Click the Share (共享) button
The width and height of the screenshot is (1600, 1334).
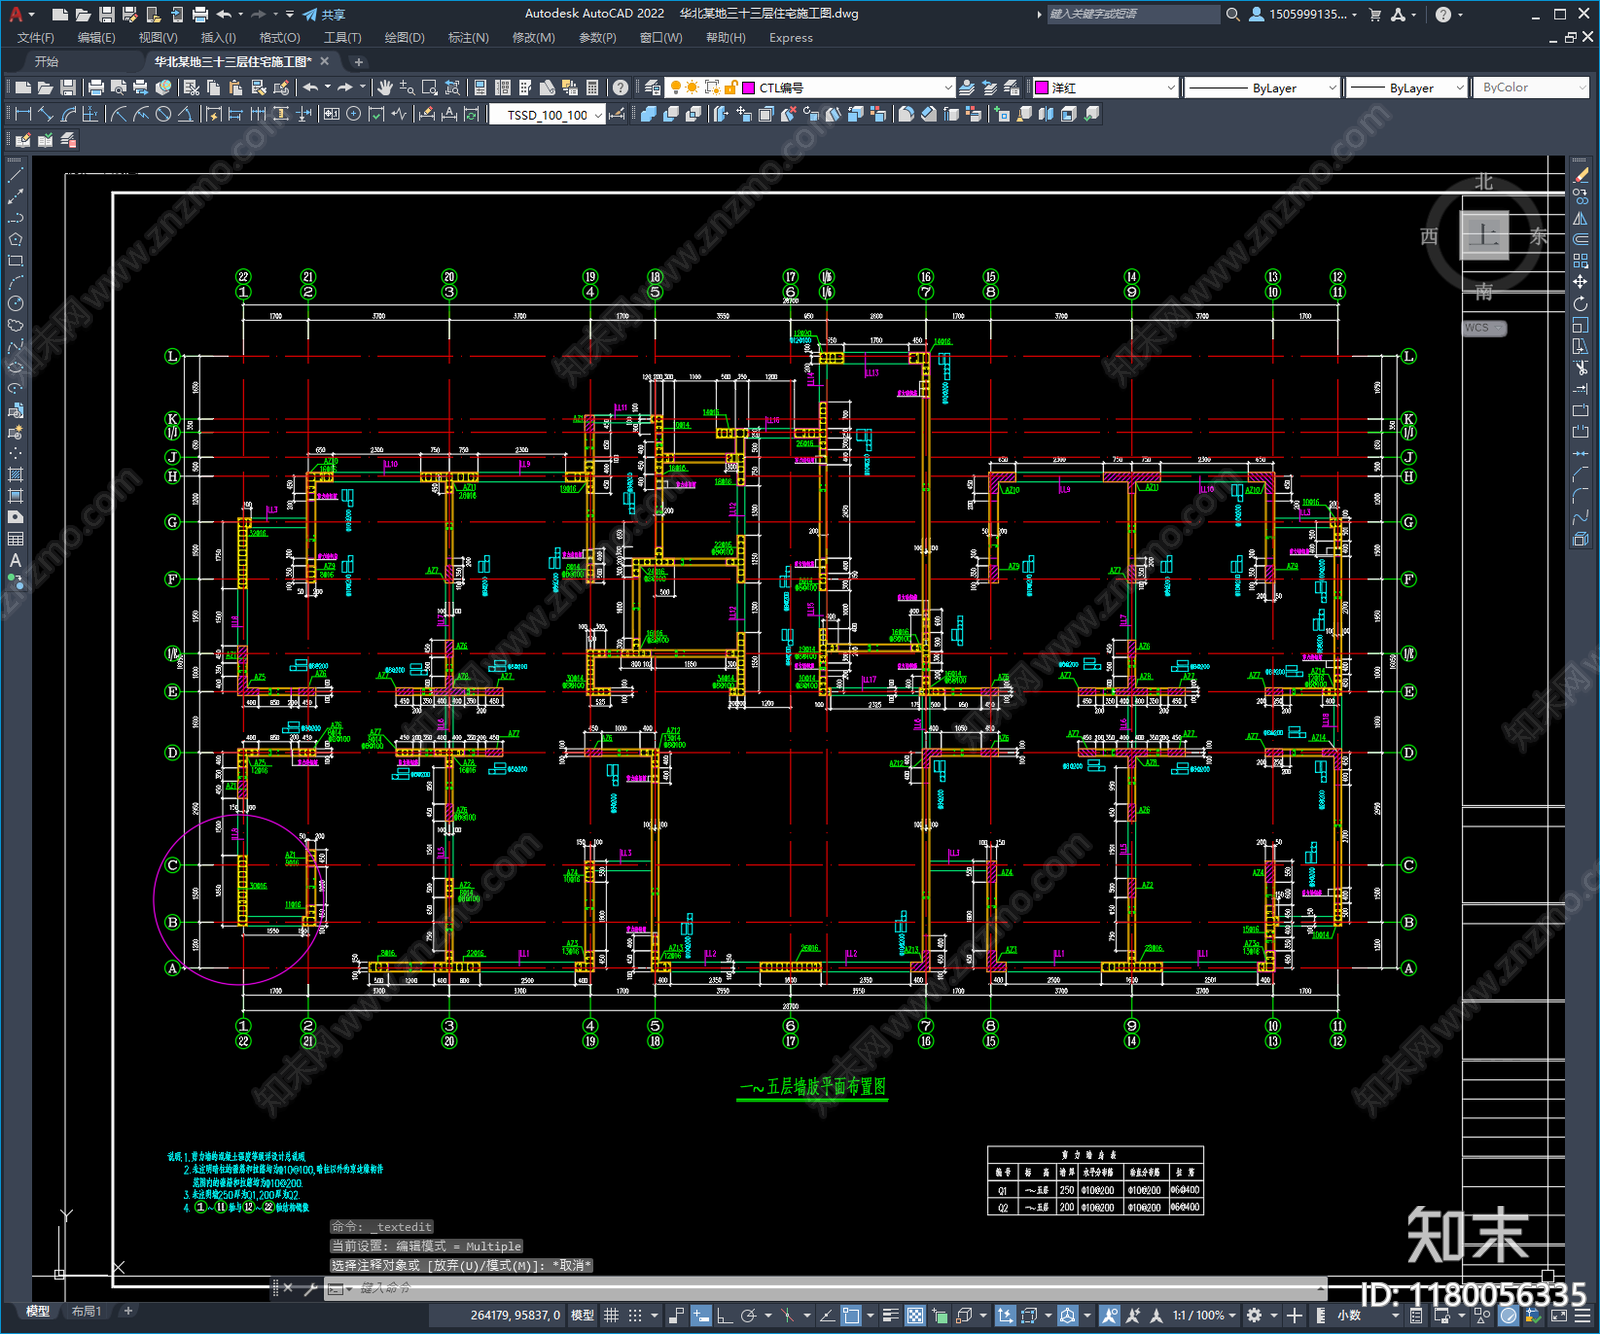tap(324, 14)
